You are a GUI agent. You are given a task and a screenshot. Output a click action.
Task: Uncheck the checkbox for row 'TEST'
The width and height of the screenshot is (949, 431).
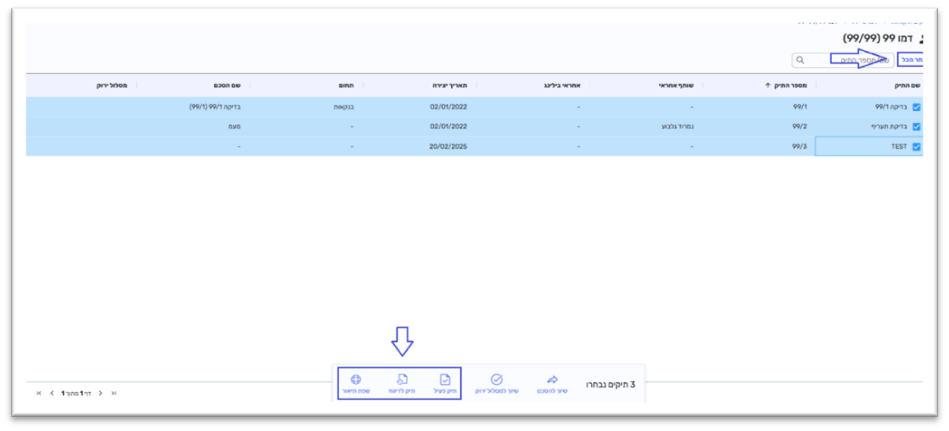pyautogui.click(x=916, y=147)
